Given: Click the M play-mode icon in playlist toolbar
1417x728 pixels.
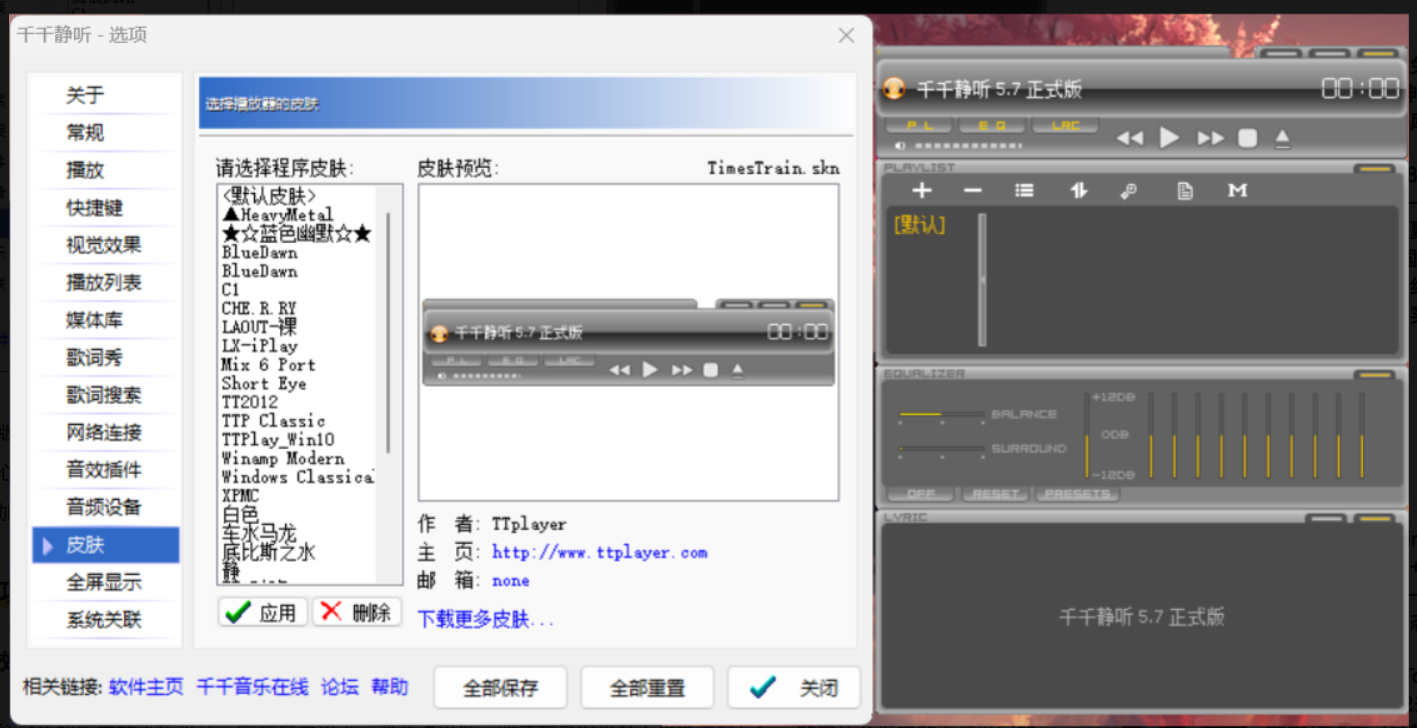Looking at the screenshot, I should pyautogui.click(x=1238, y=190).
